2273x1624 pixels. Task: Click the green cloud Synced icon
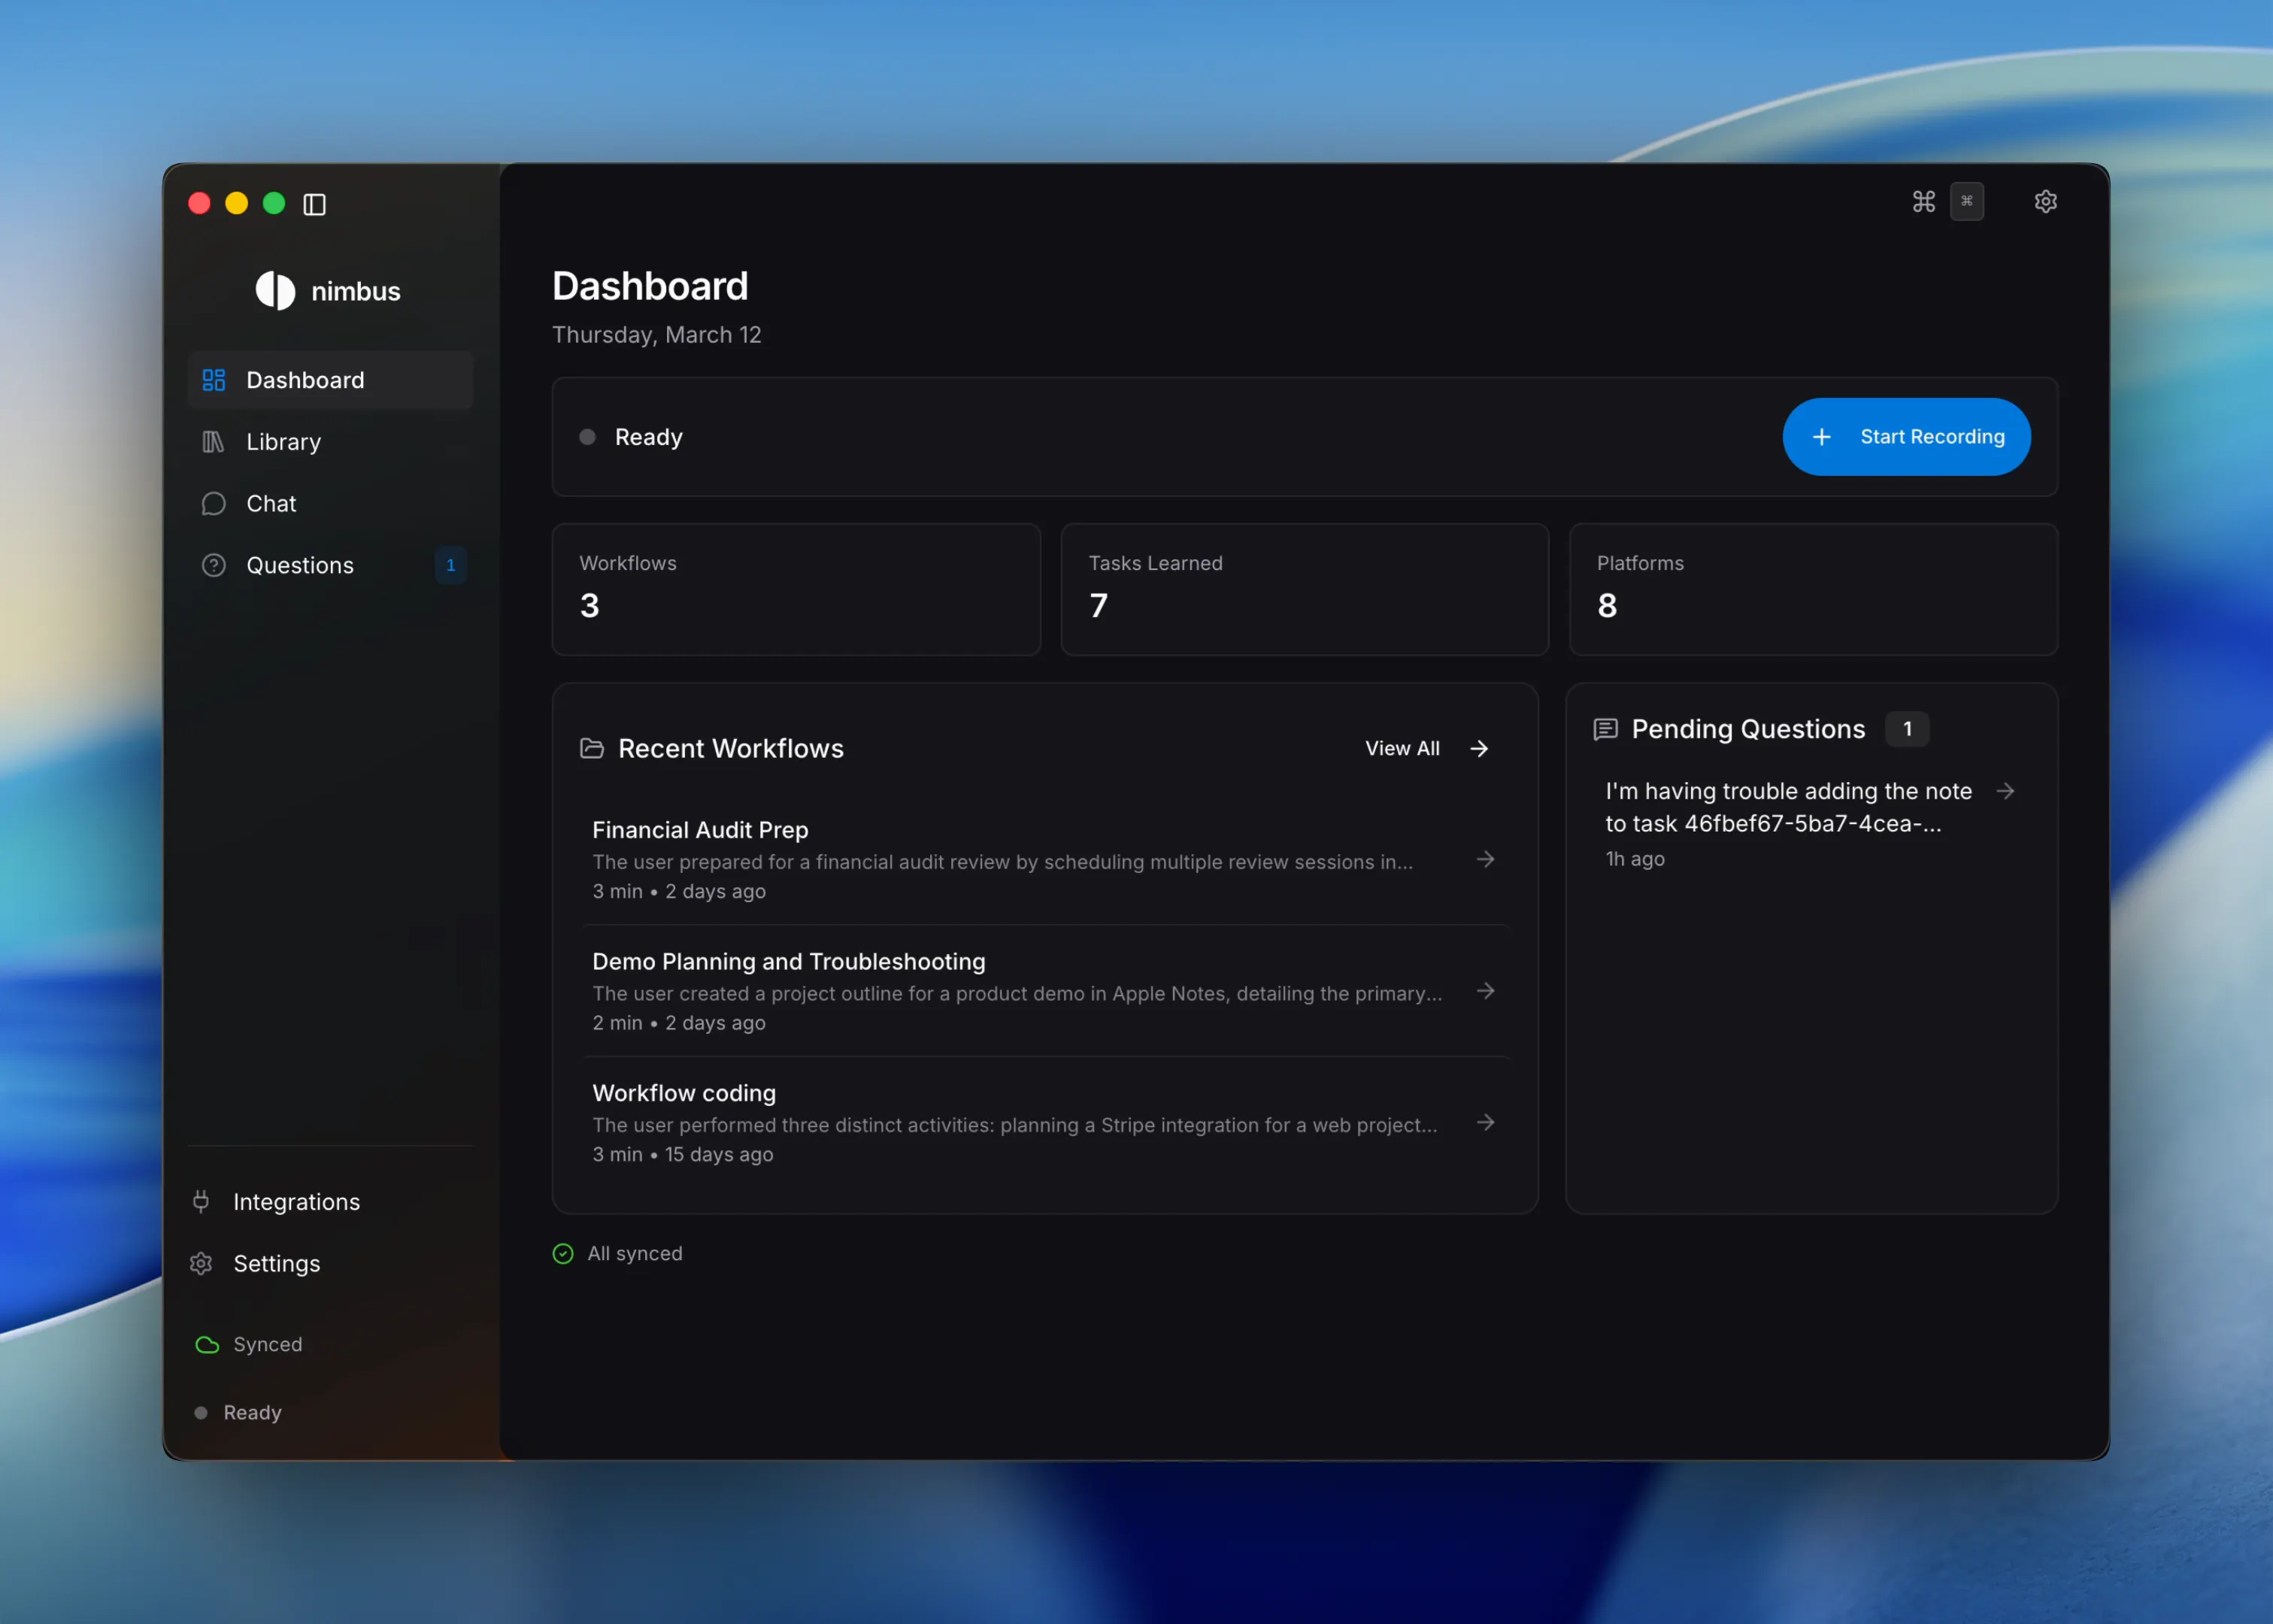pyautogui.click(x=207, y=1345)
